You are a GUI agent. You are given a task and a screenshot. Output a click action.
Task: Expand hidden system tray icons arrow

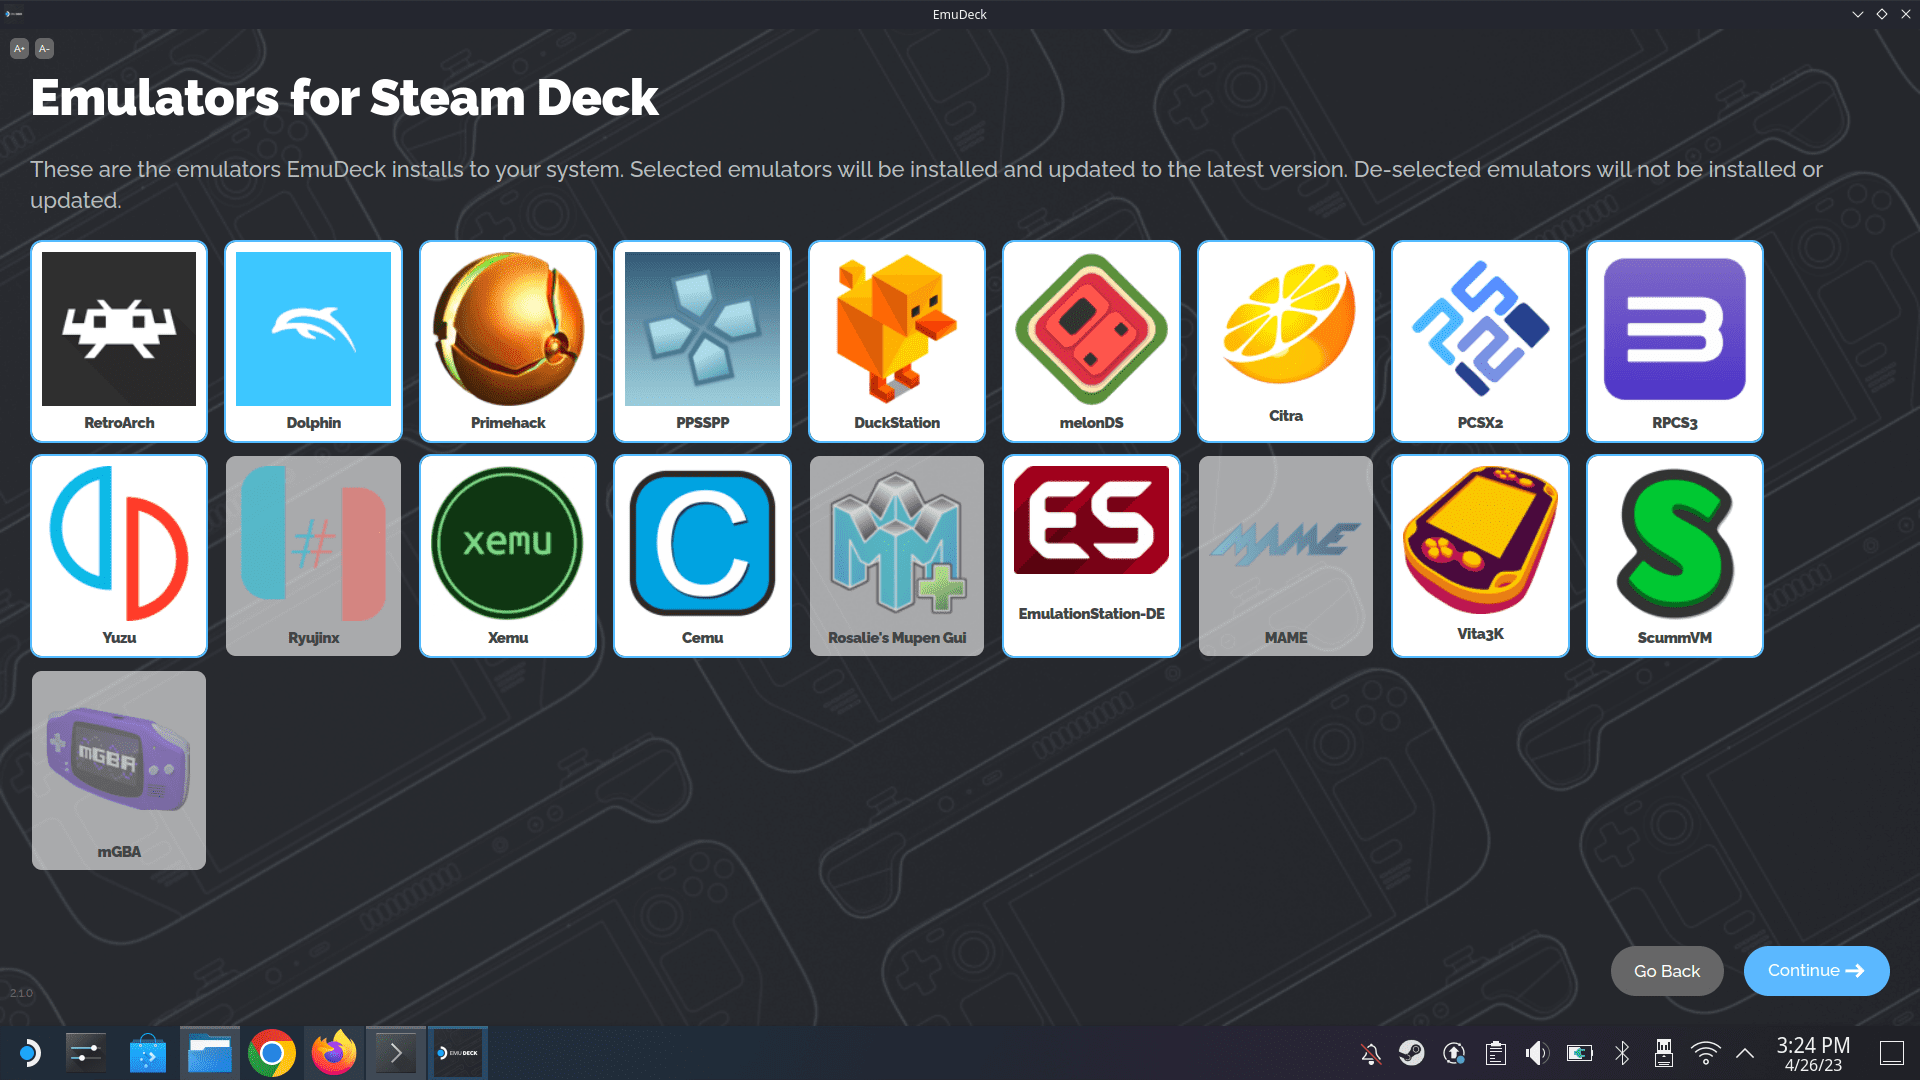coord(1745,1053)
